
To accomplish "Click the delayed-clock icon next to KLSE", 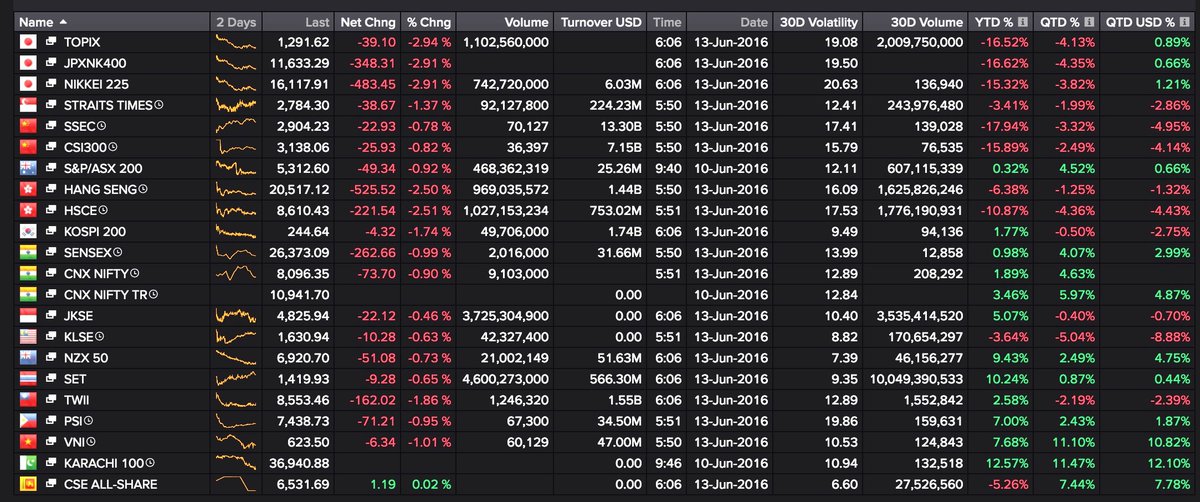I will 101,337.
